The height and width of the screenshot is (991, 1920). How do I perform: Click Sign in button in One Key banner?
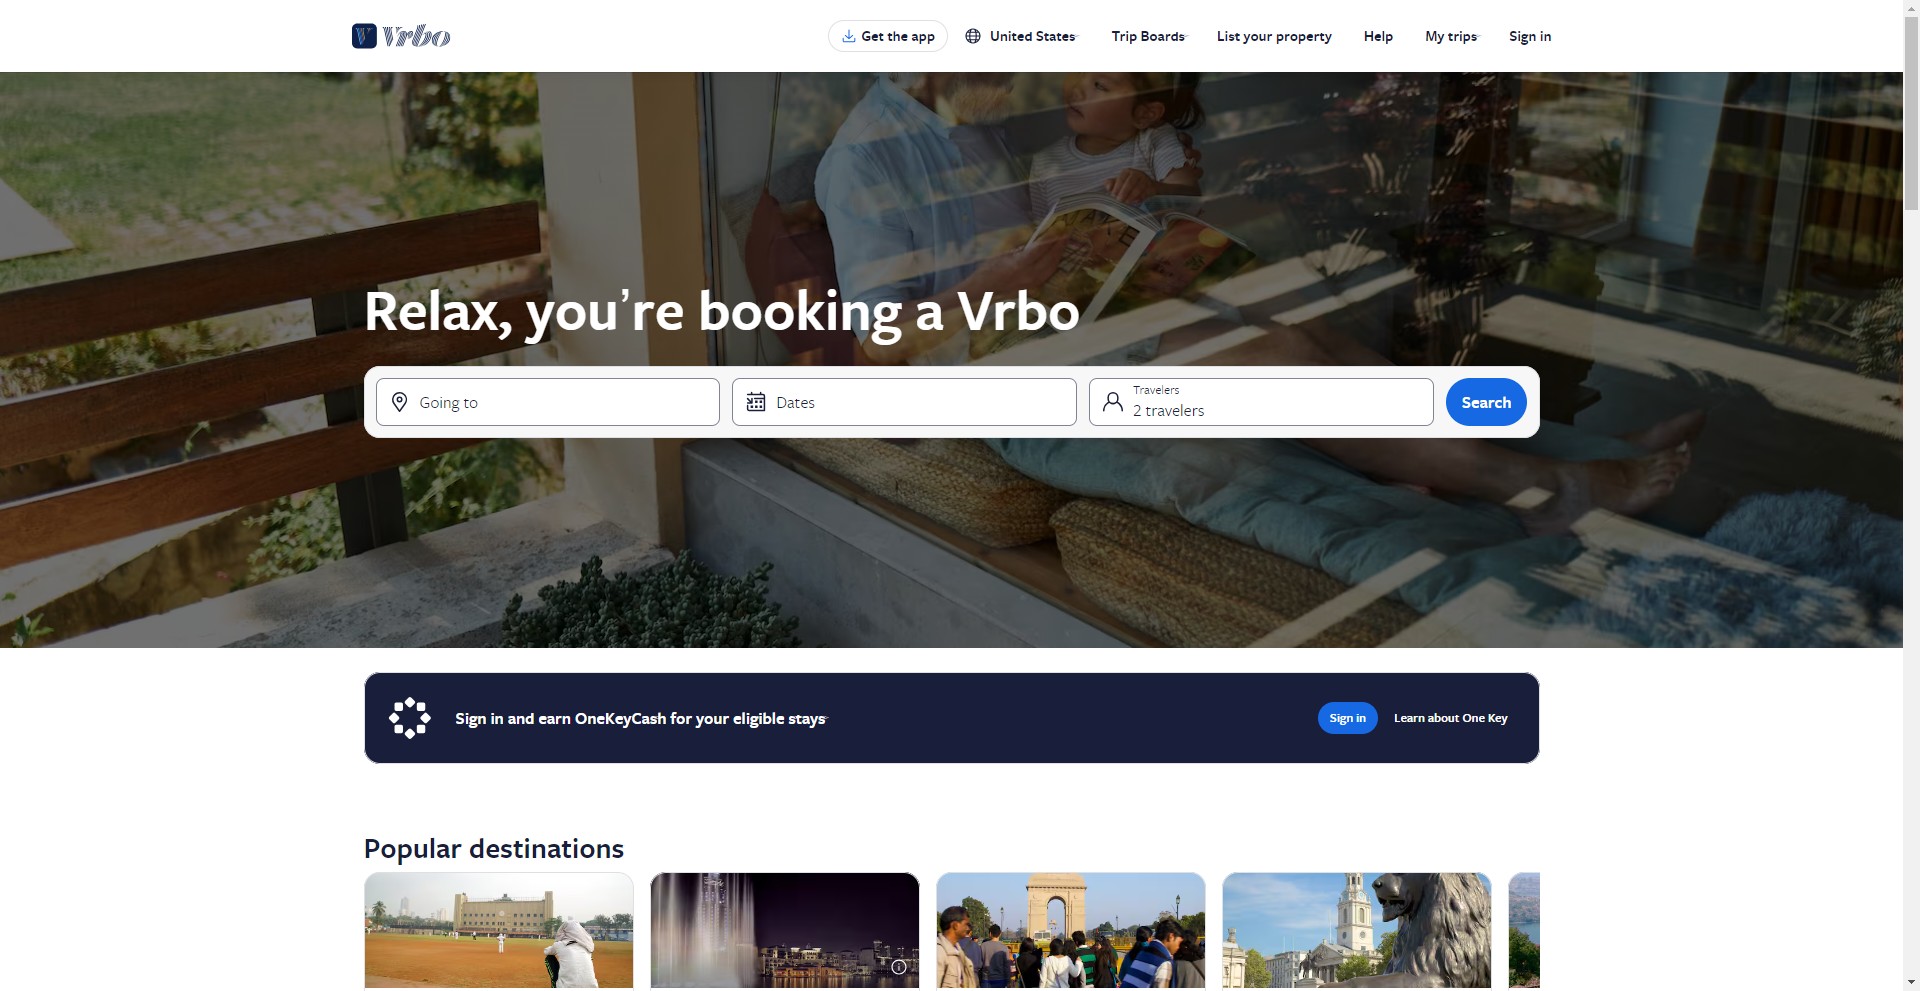[1347, 718]
